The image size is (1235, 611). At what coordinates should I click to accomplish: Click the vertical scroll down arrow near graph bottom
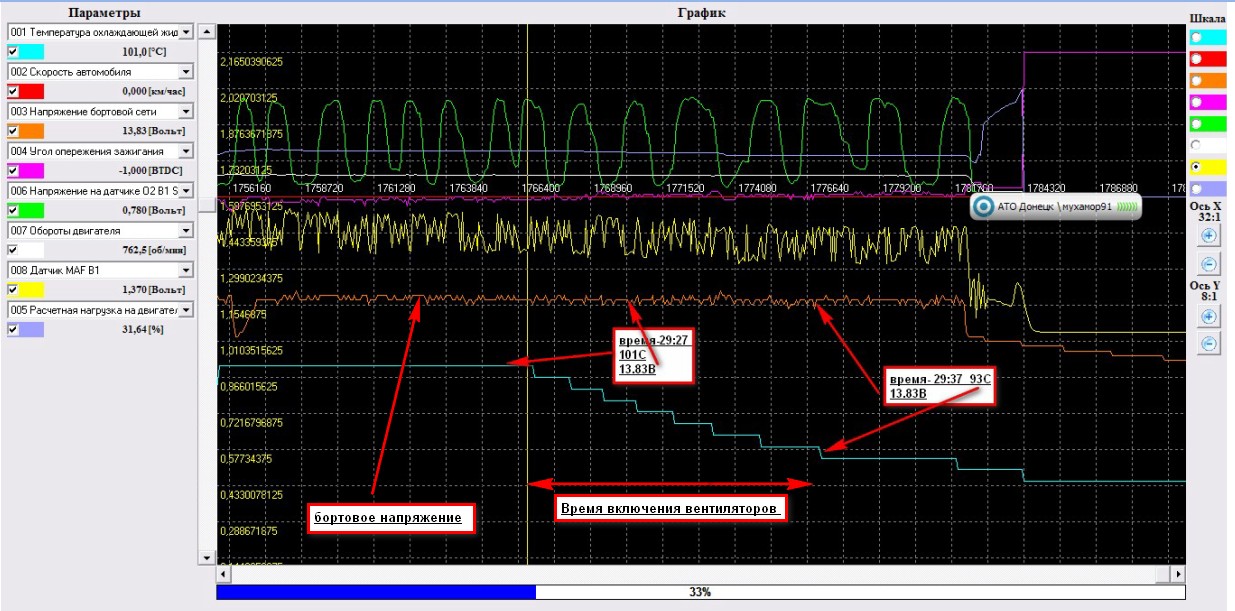[206, 557]
